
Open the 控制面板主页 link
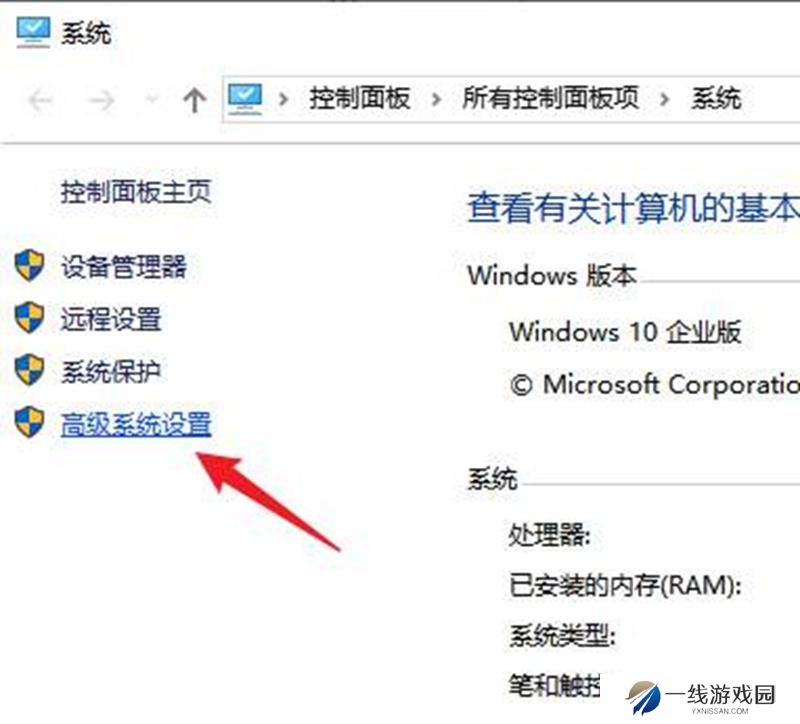[x=136, y=192]
